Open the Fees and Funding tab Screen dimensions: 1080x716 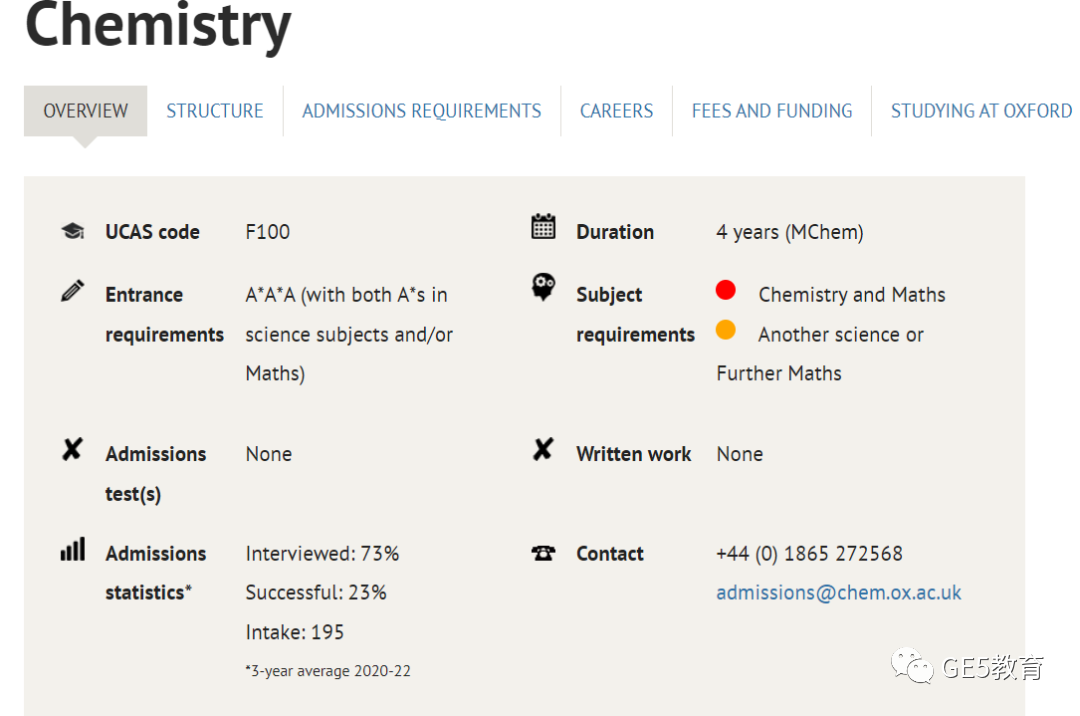pos(772,111)
